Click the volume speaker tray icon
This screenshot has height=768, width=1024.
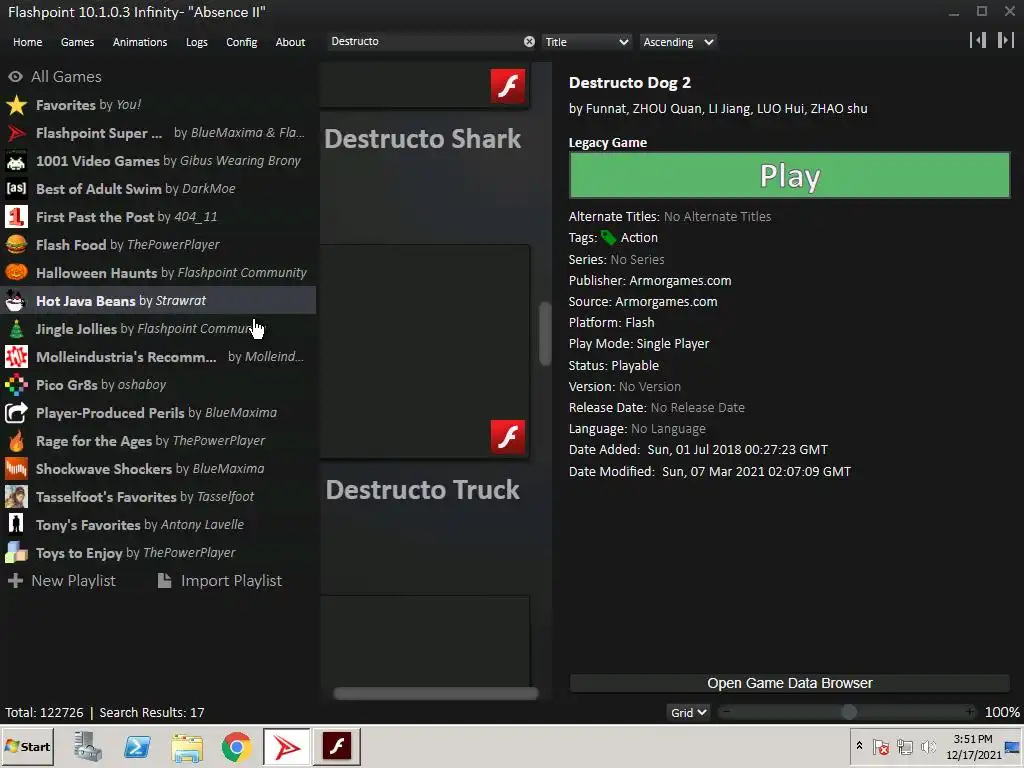click(927, 746)
